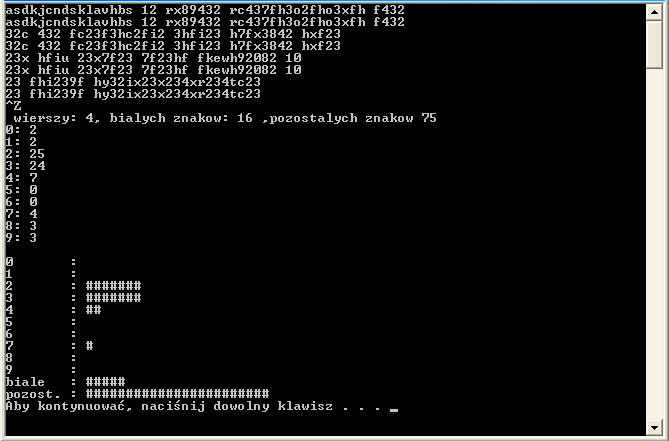Click the blinking cursor after the prompt
This screenshot has height=441, width=669.
click(x=394, y=410)
